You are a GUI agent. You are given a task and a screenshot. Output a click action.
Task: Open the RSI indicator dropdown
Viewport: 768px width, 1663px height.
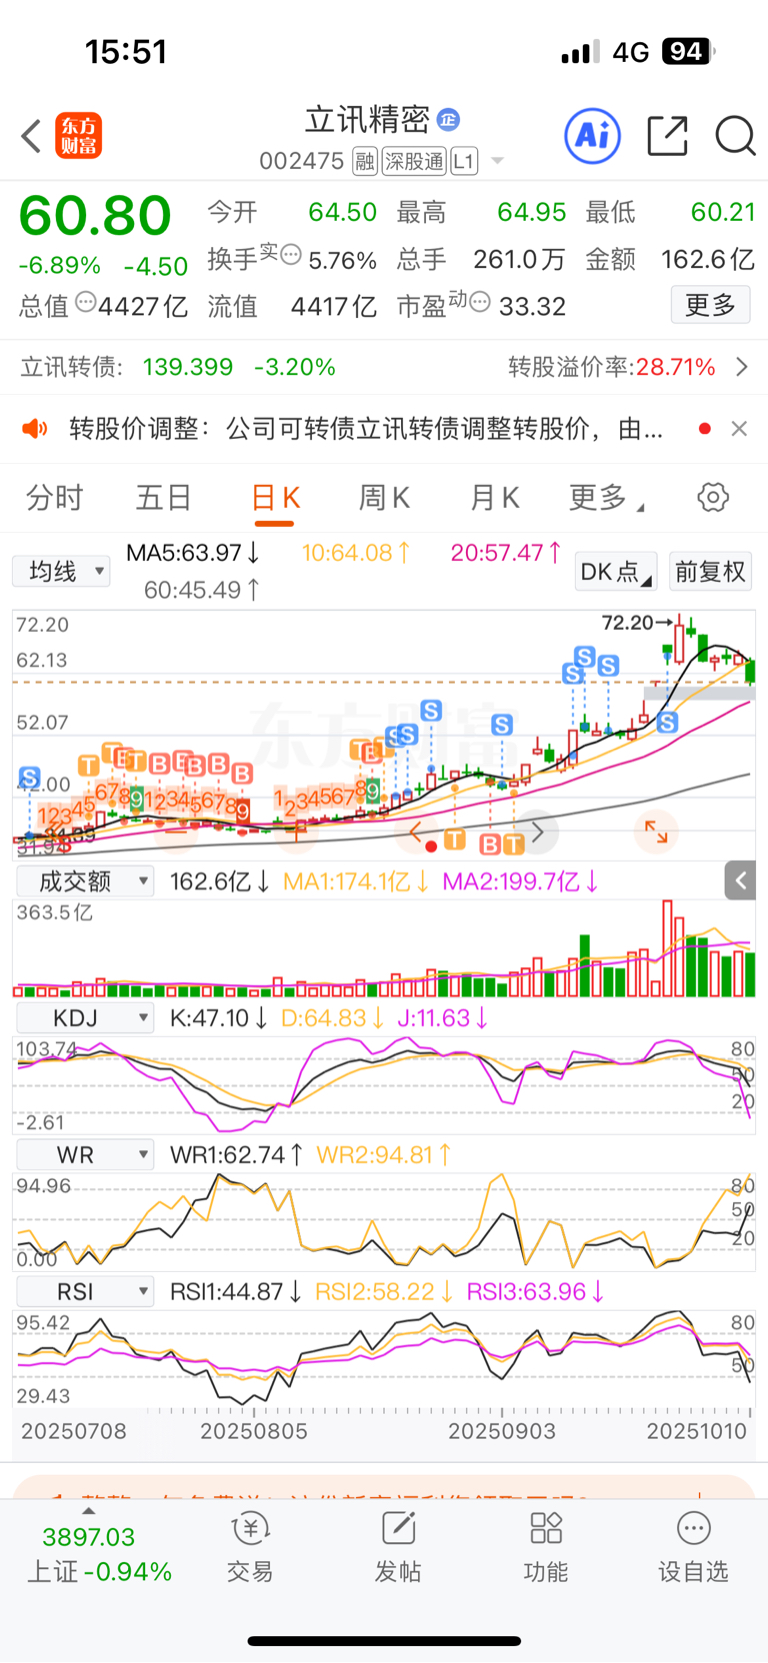(x=85, y=1291)
